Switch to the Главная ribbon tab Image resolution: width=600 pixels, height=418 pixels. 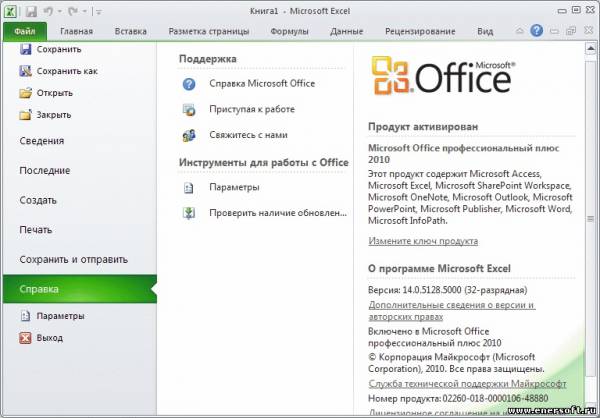point(77,31)
